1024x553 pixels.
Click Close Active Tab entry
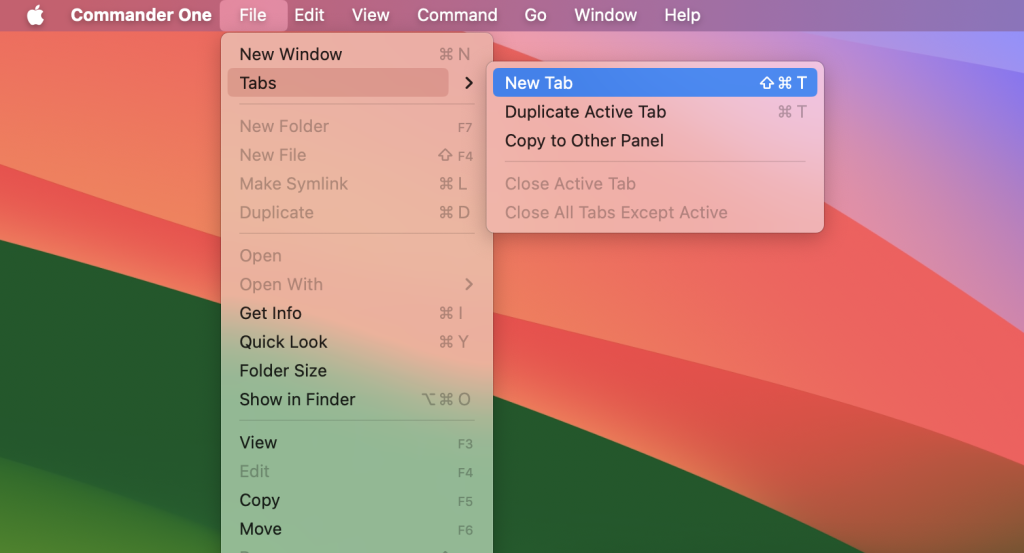[x=655, y=183]
